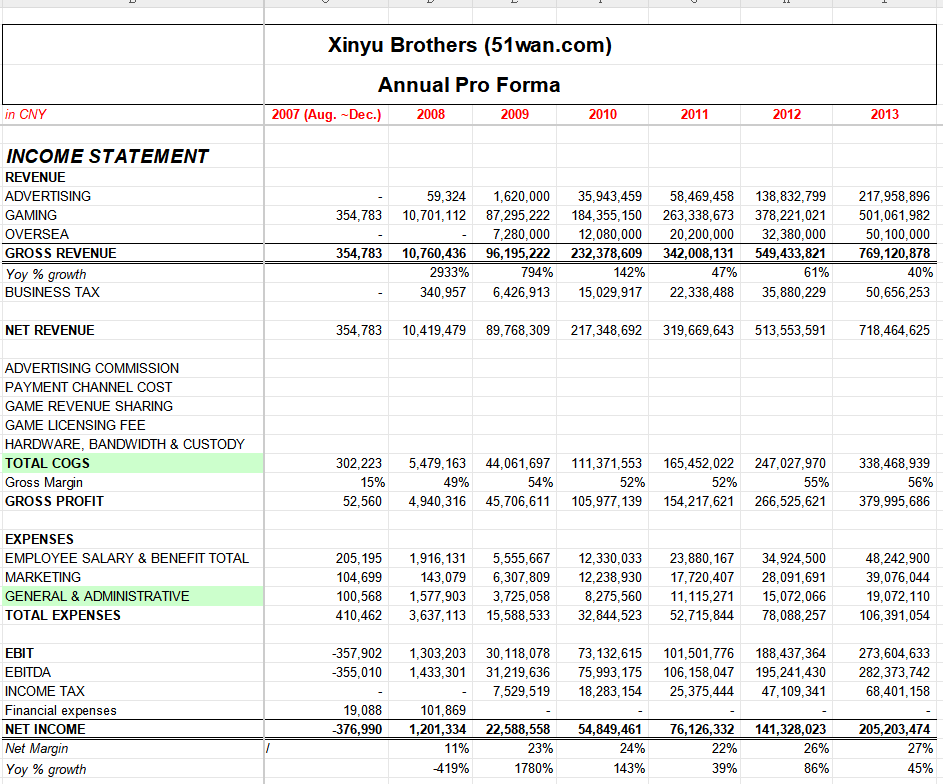Select the TOTAL EXPENSES row label
This screenshot has height=784, width=943.
point(63,616)
